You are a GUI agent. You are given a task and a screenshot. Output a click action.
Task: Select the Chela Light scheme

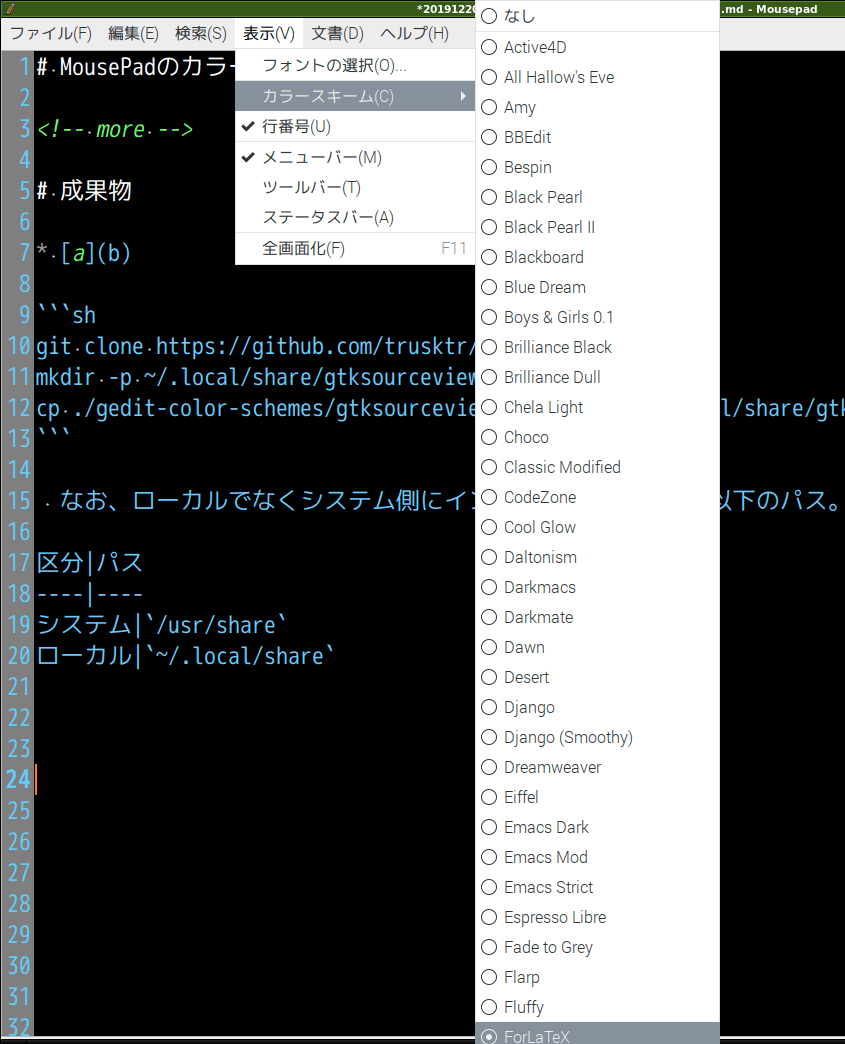597,407
